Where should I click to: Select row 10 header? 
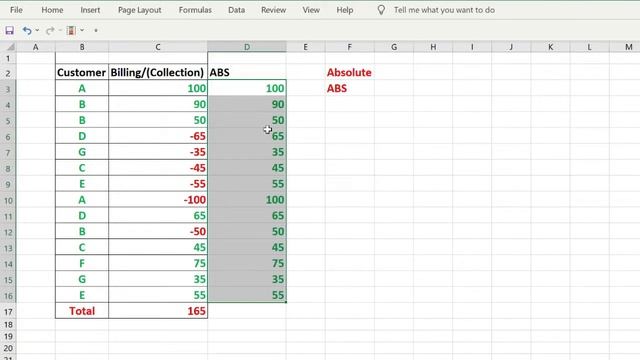click(x=8, y=200)
